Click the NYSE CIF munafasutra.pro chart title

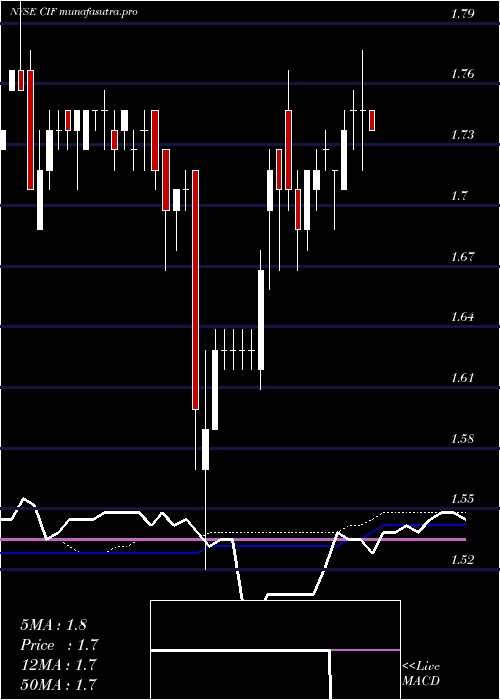pyautogui.click(x=74, y=12)
